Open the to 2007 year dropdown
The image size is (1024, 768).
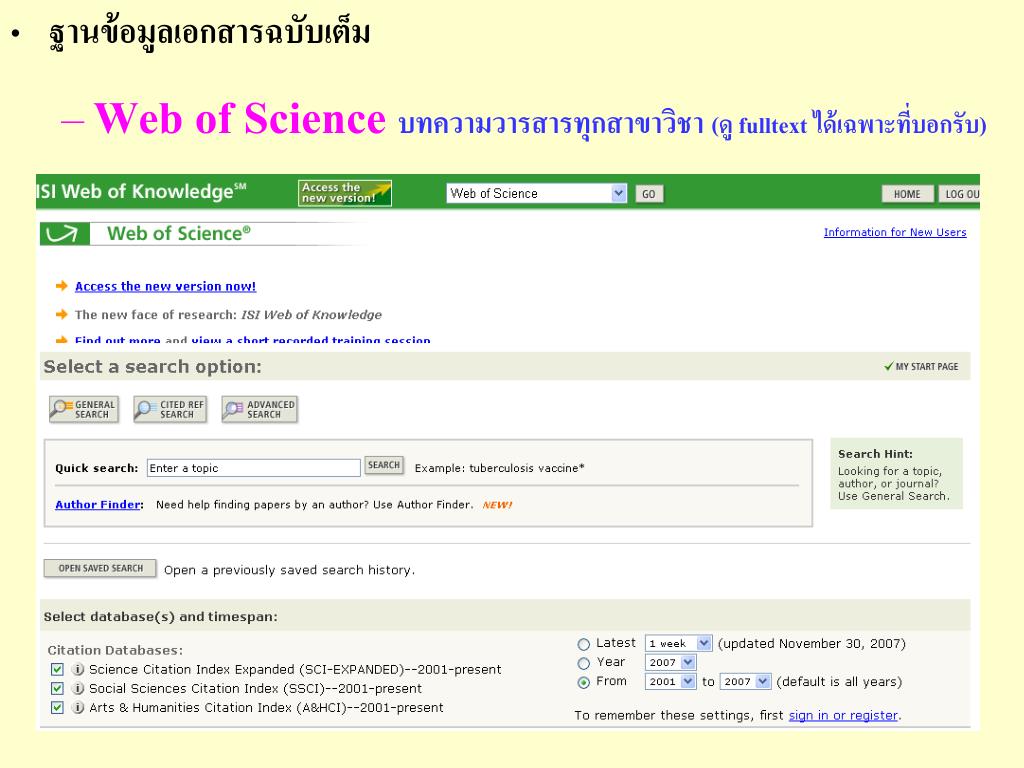[746, 681]
